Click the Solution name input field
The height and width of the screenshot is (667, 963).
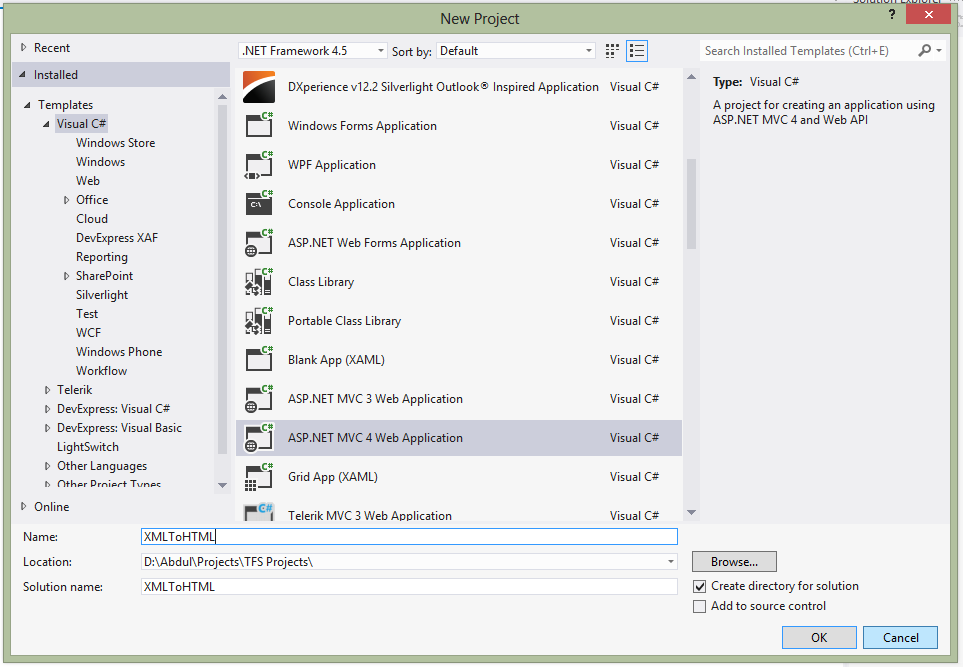pos(409,587)
